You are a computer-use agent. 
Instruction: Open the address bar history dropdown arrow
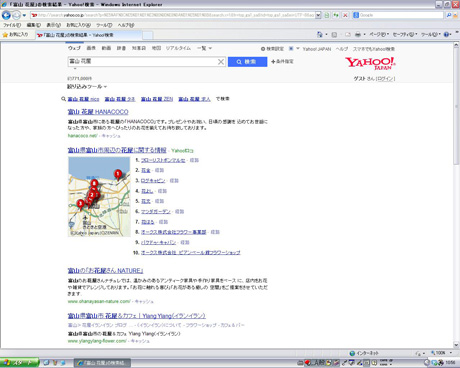click(318, 15)
